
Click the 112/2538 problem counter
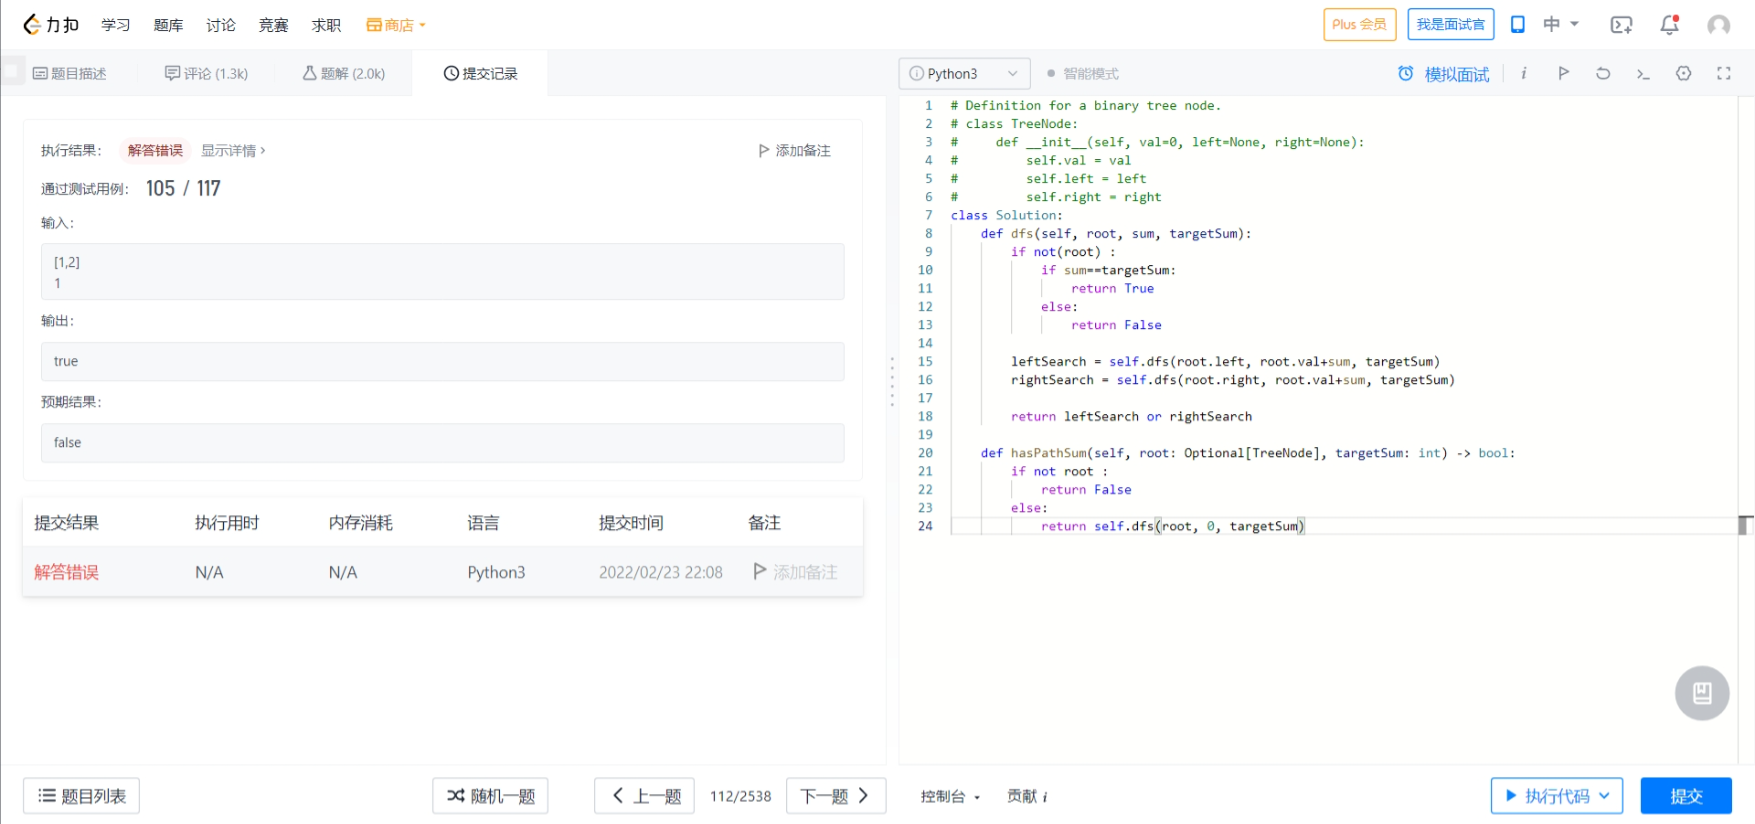point(740,796)
